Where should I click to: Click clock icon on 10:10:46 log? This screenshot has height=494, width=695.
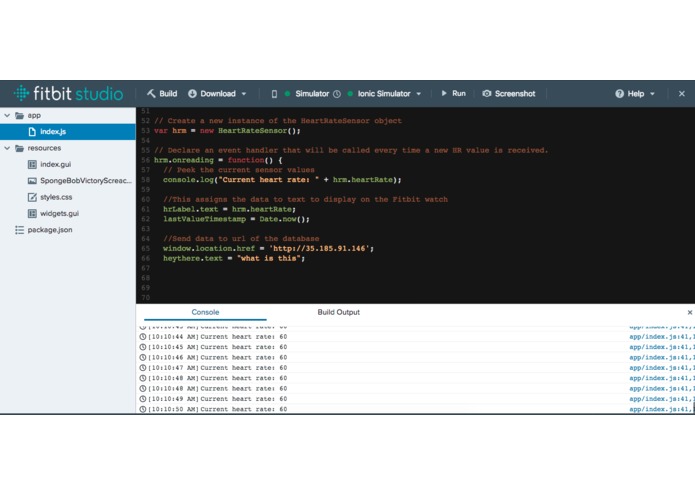tap(143, 358)
